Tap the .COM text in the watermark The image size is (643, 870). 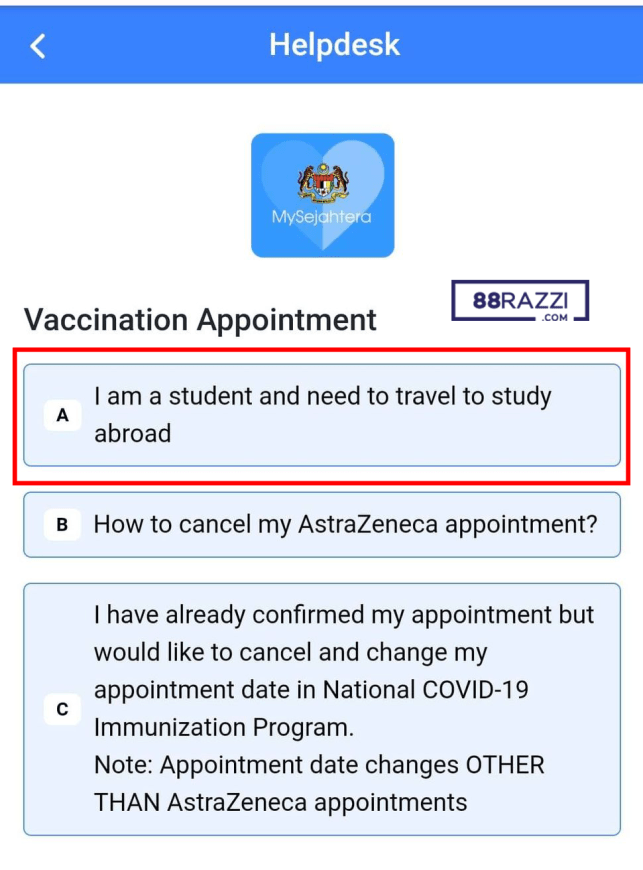pyautogui.click(x=555, y=317)
